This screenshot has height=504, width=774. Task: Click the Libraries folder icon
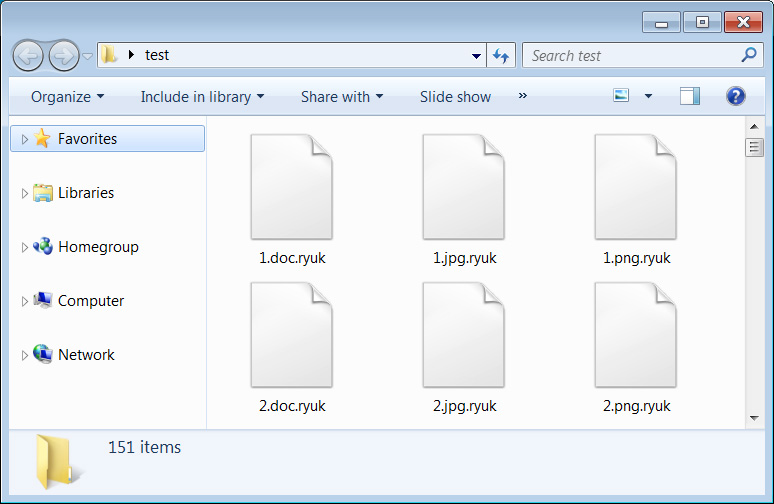tap(42, 193)
